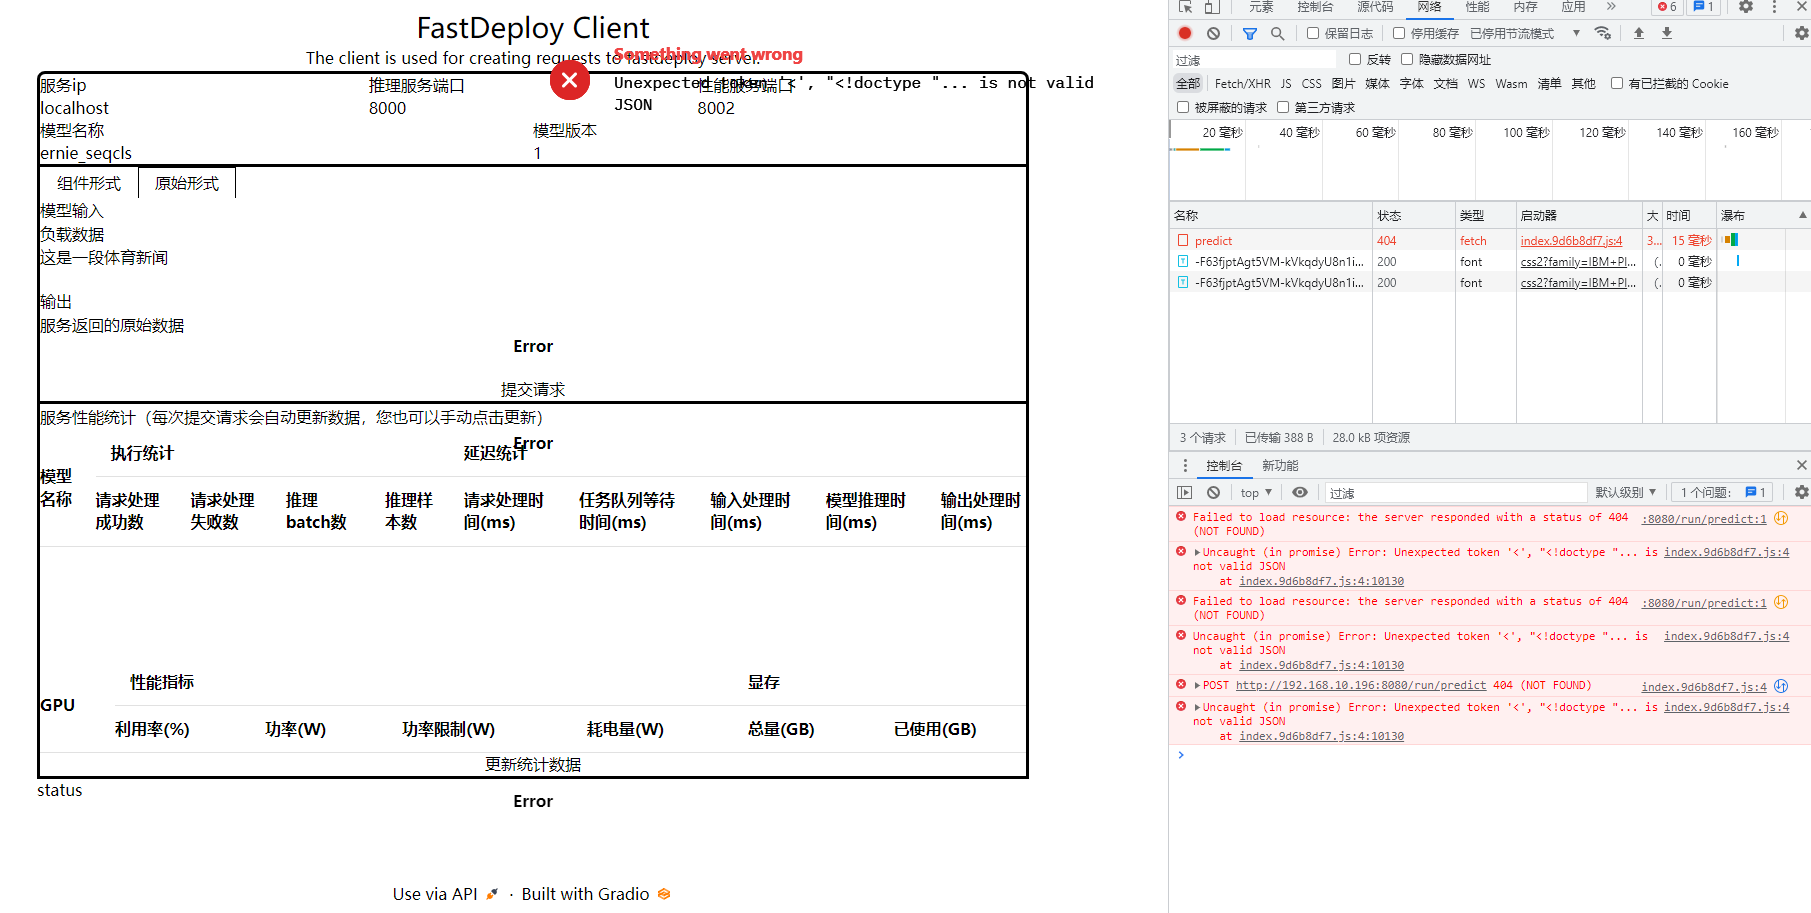Toggle the network filter funnel icon
Viewport: 1811px width, 913px height.
[x=1250, y=33]
